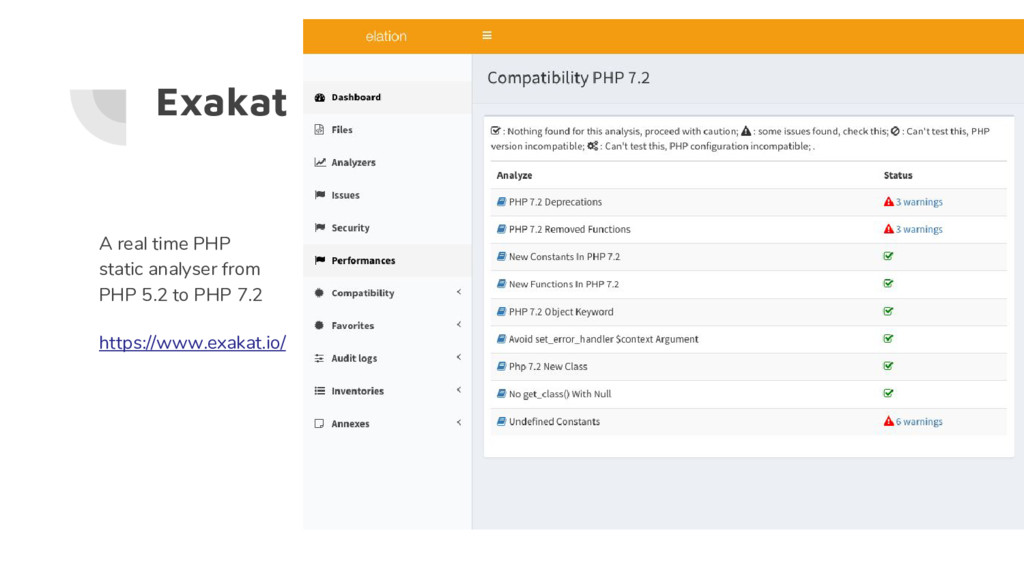Screen dimensions: 1024x576
Task: Open the Compatibility menu item
Action: pos(387,293)
